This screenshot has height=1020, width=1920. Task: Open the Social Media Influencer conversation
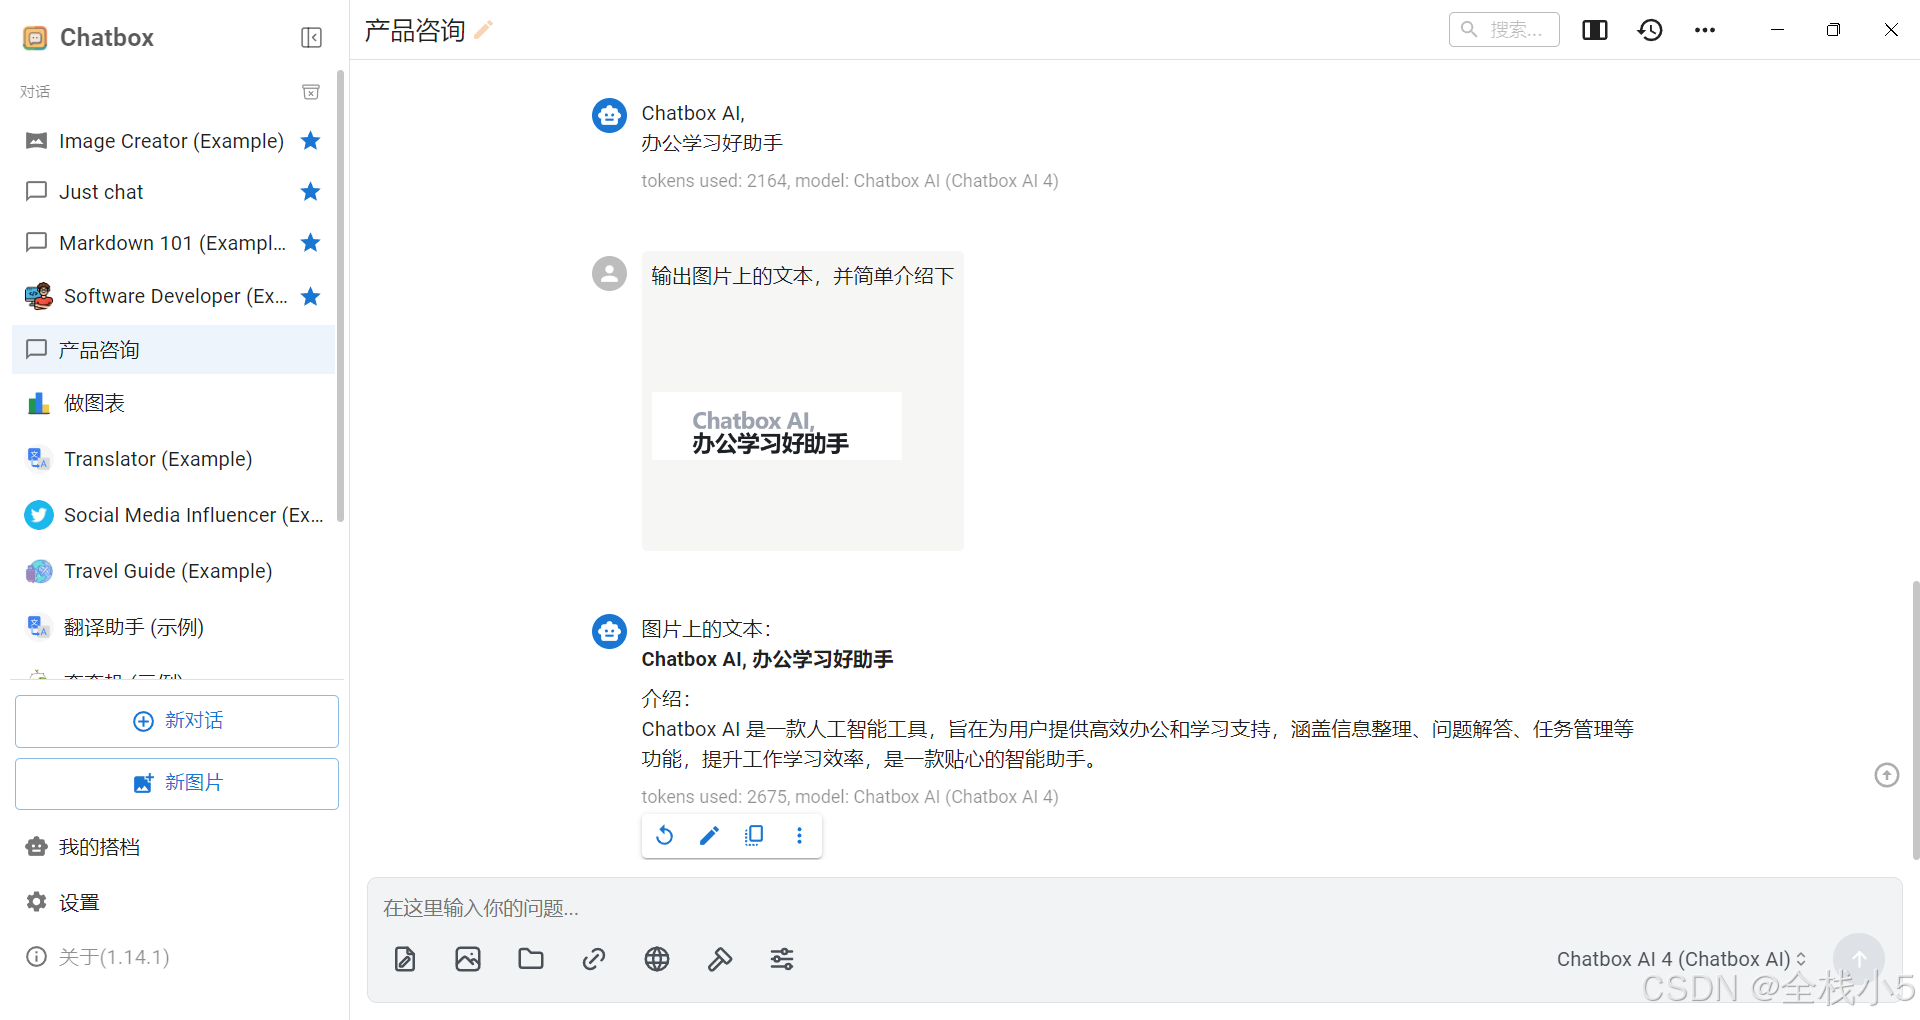point(173,515)
